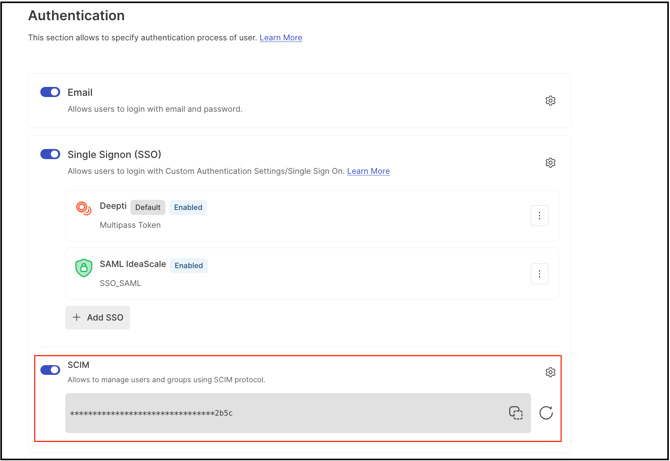Screen dimensions: 670x461
Task: Open Learn More link in SSO description
Action: pos(368,171)
